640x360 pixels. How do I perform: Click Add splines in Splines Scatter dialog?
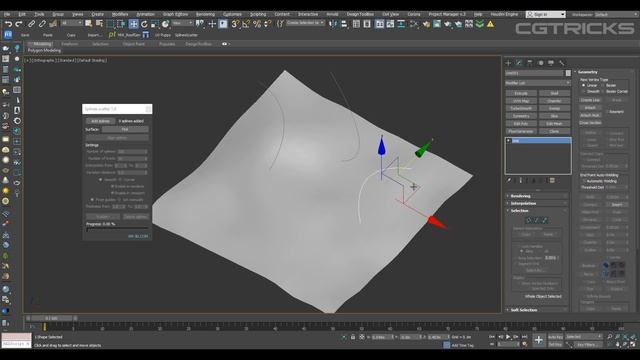pyautogui.click(x=100, y=121)
